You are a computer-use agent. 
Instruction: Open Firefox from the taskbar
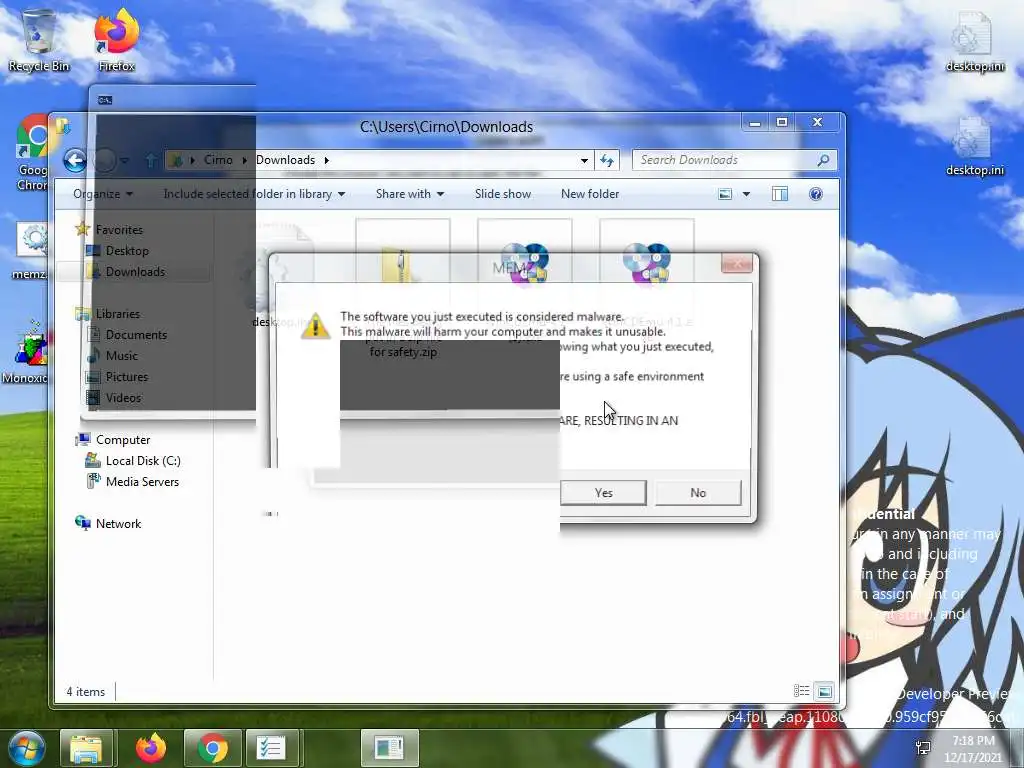(151, 748)
